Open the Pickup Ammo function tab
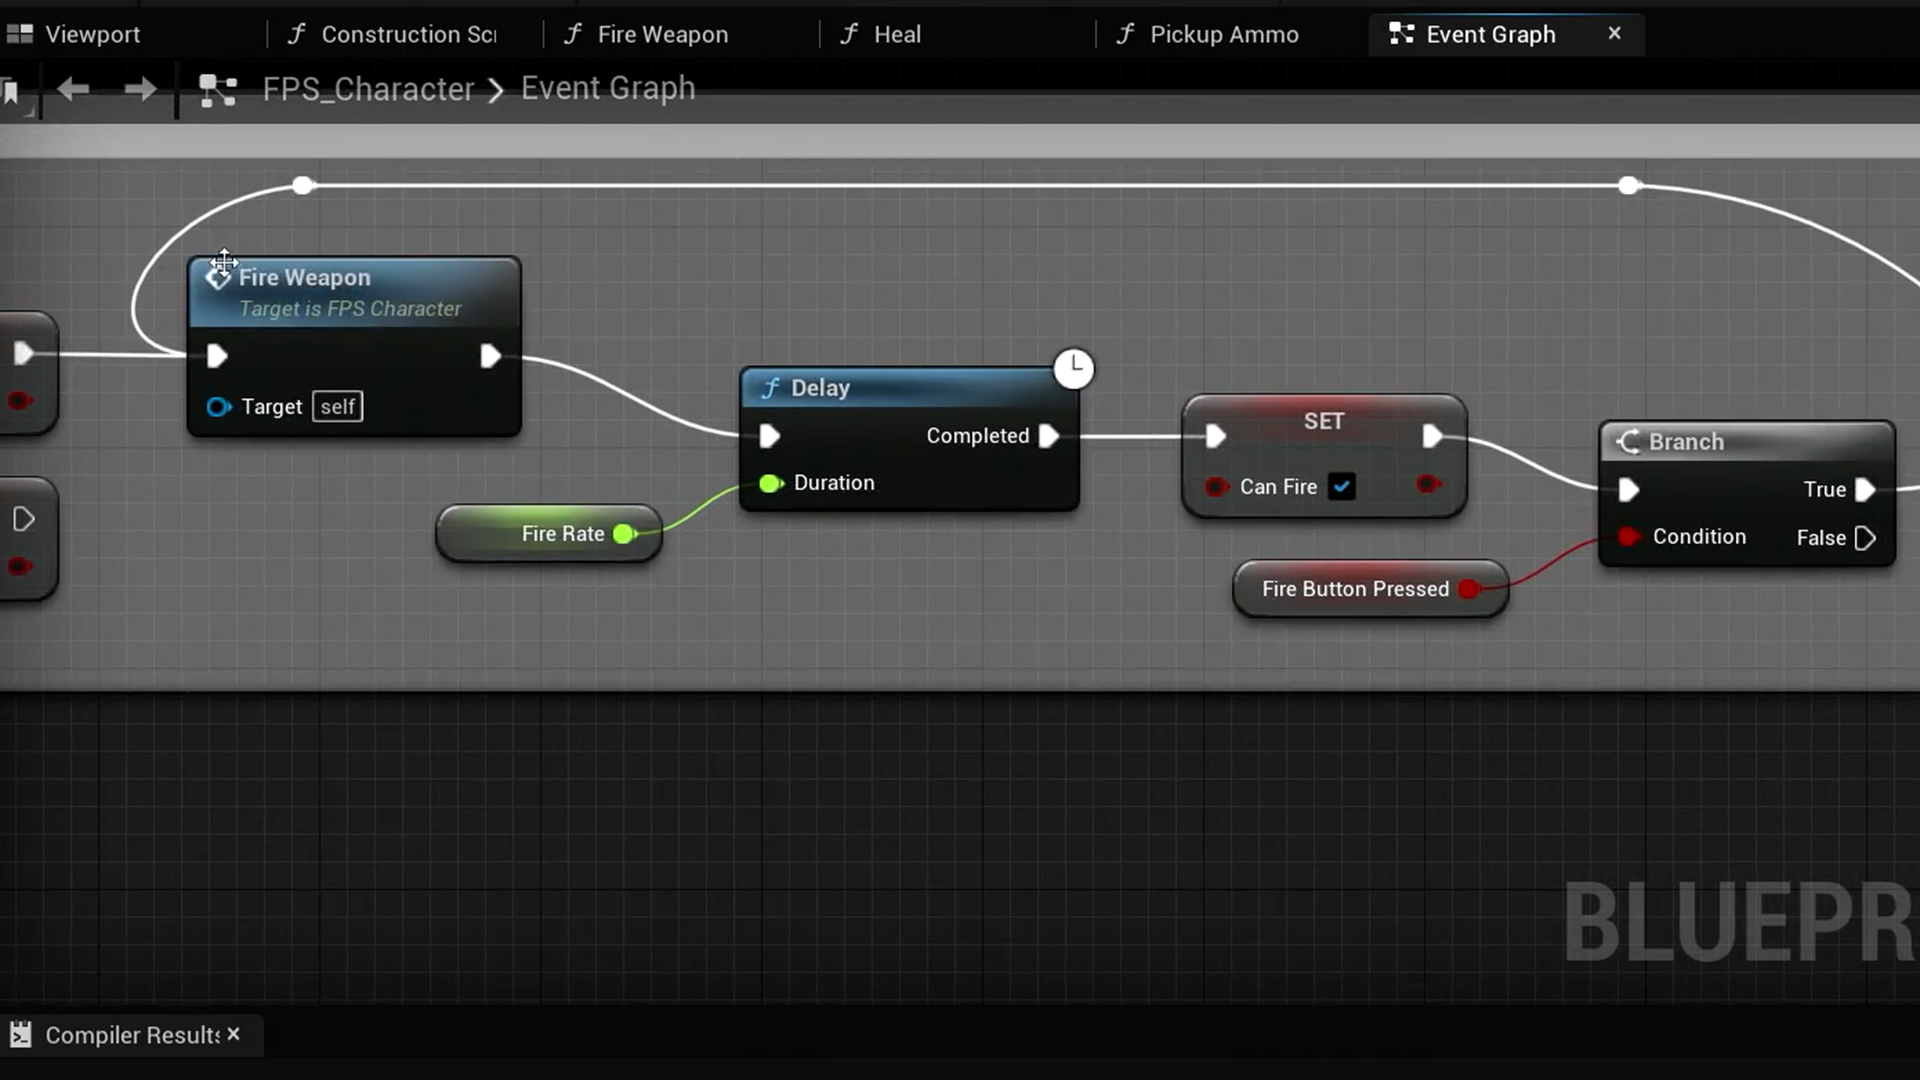This screenshot has width=1920, height=1080. coord(1224,34)
